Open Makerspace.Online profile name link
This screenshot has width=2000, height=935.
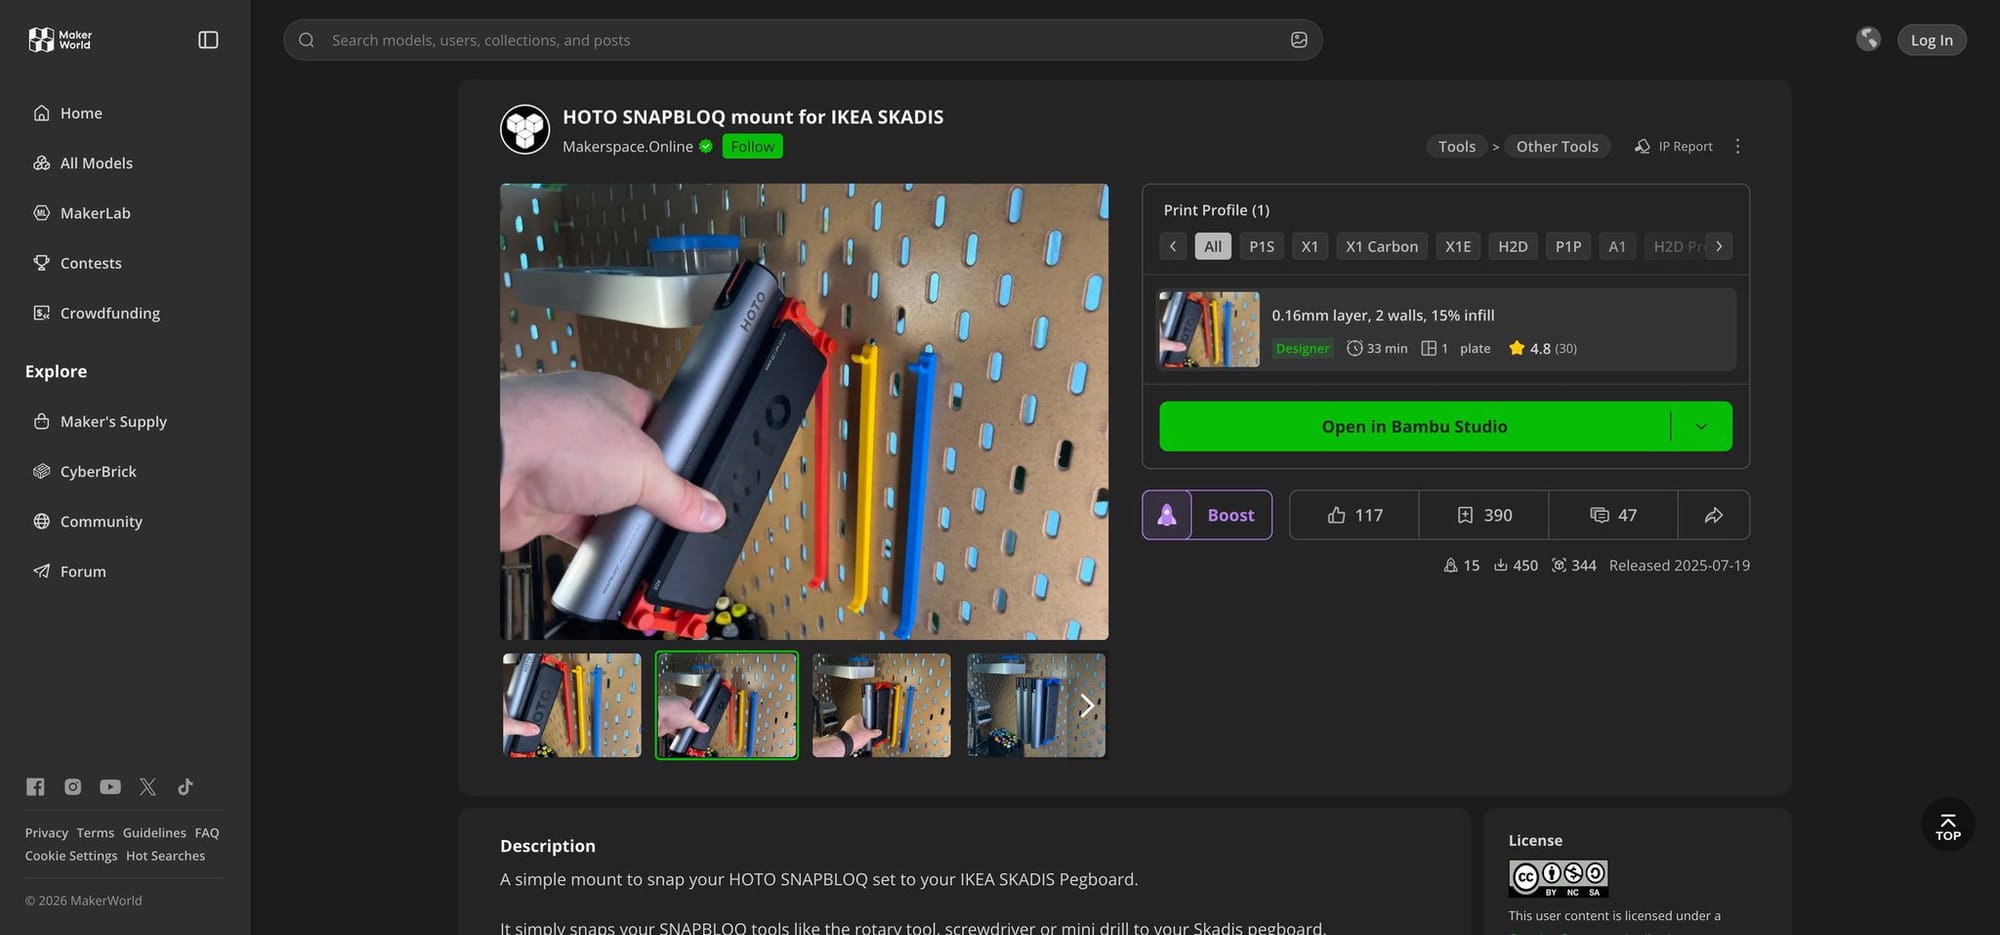tap(627, 147)
